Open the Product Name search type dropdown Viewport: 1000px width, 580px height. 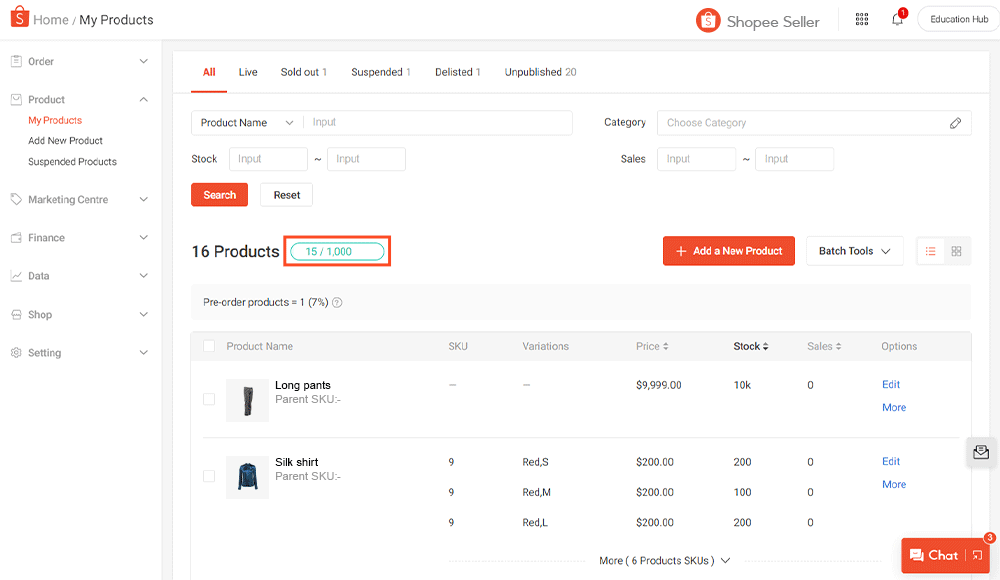pos(247,123)
